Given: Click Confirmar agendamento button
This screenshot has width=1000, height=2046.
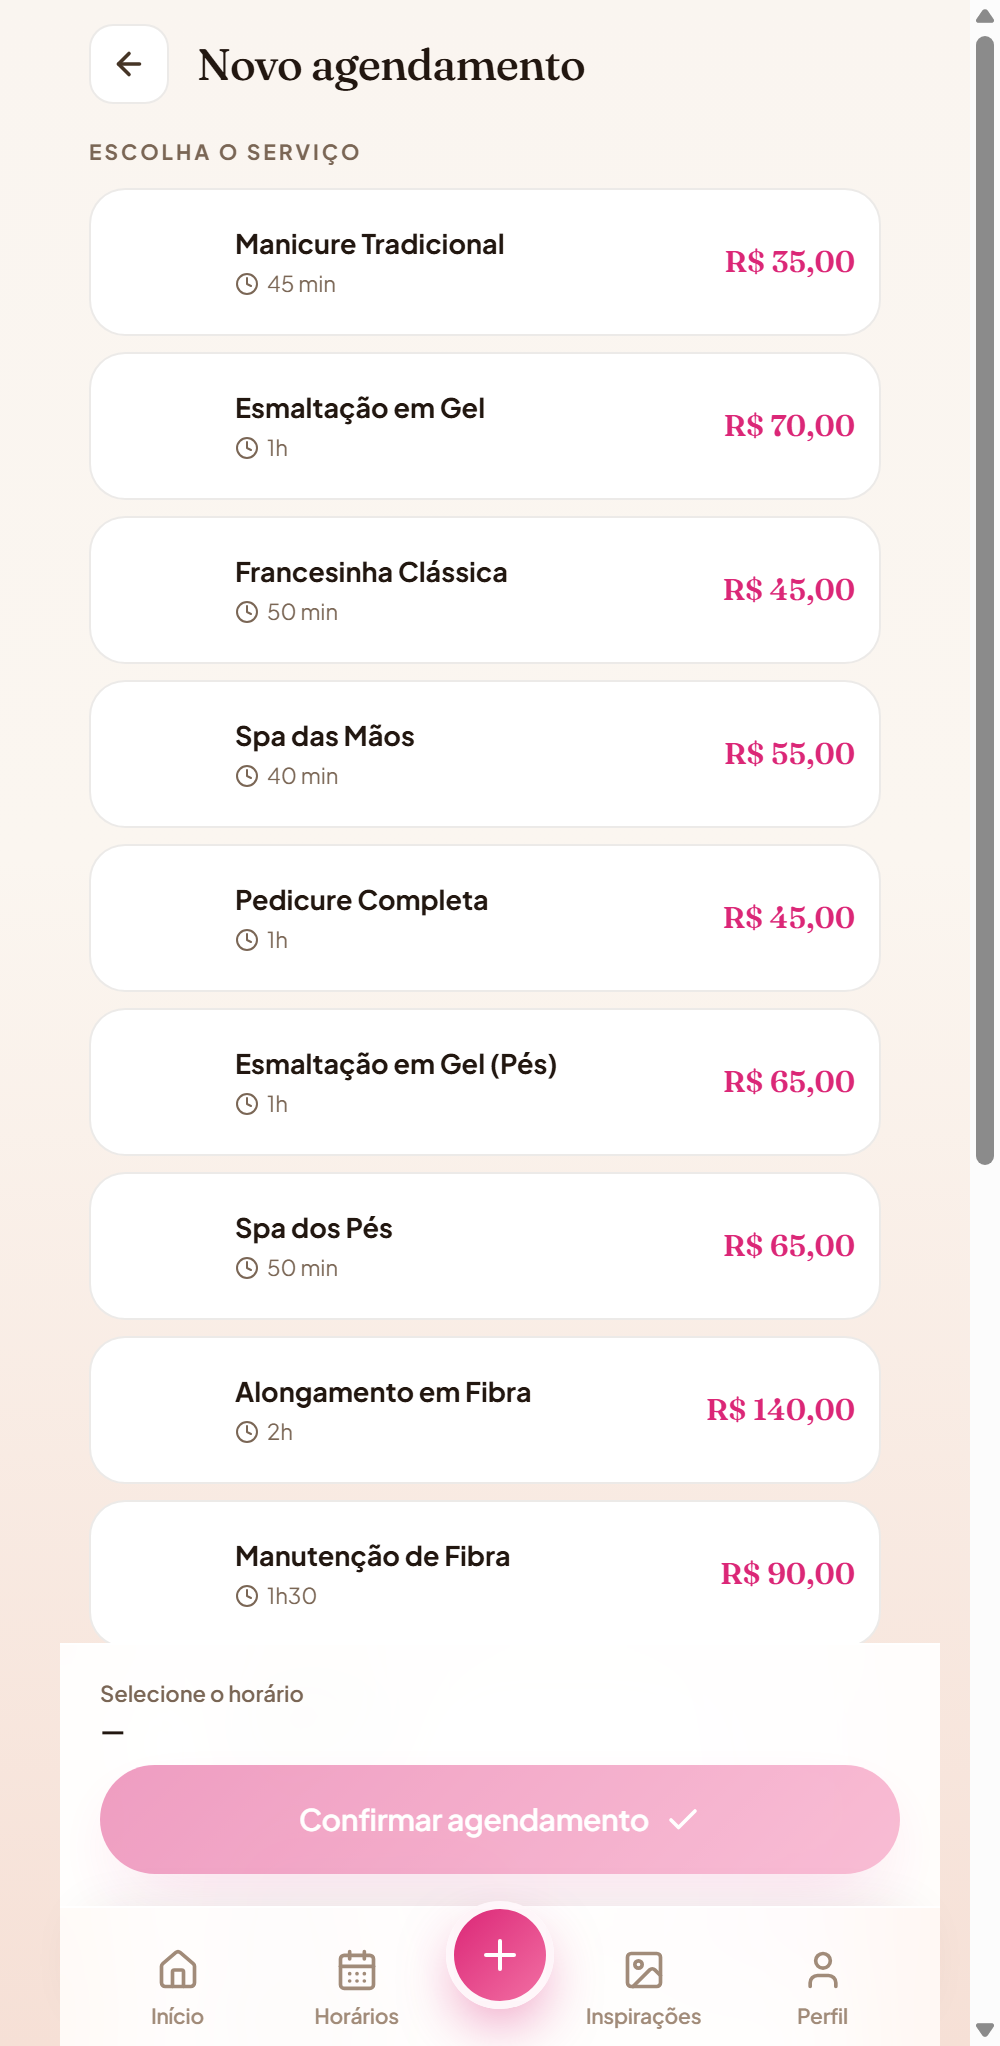Looking at the screenshot, I should (500, 1819).
